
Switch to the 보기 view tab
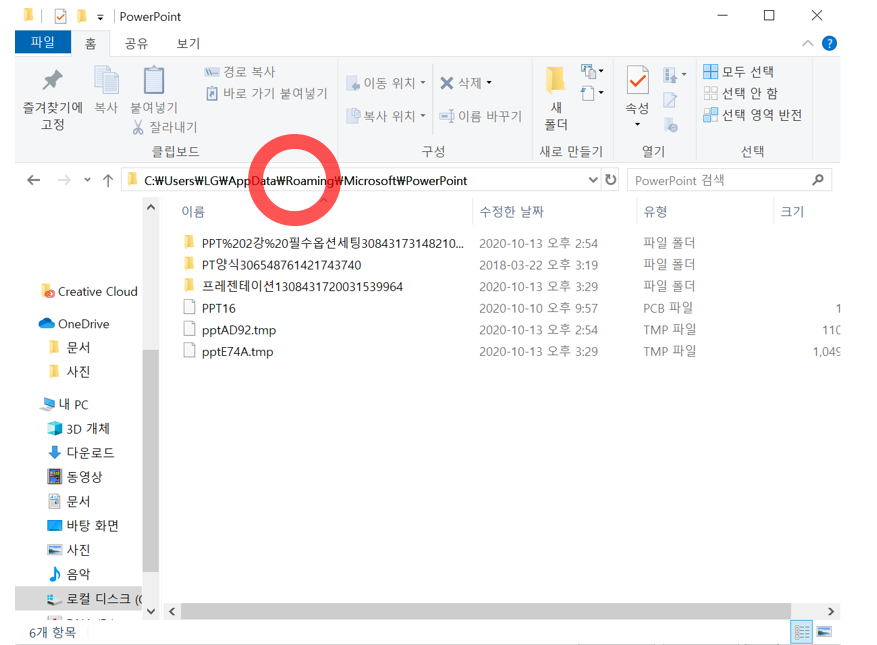pyautogui.click(x=188, y=43)
